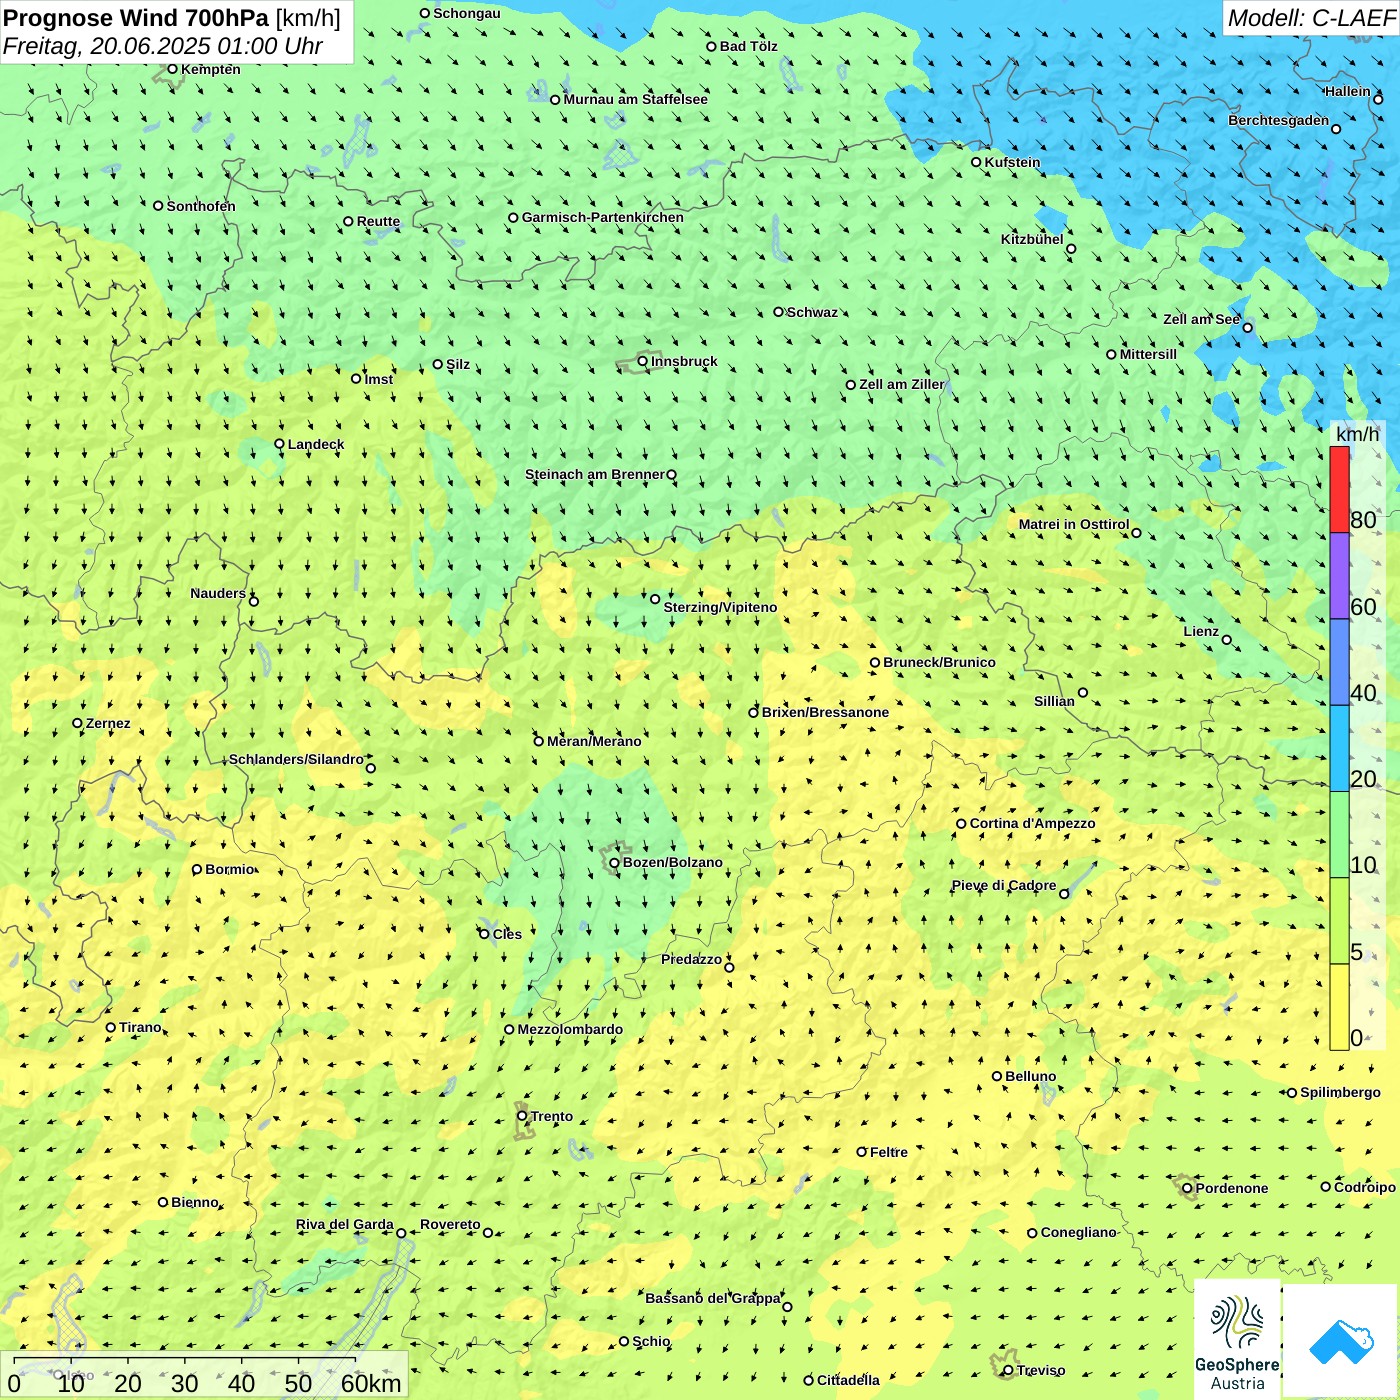Click the 'Lienz' city label
The image size is (1400, 1400).
point(1201,631)
